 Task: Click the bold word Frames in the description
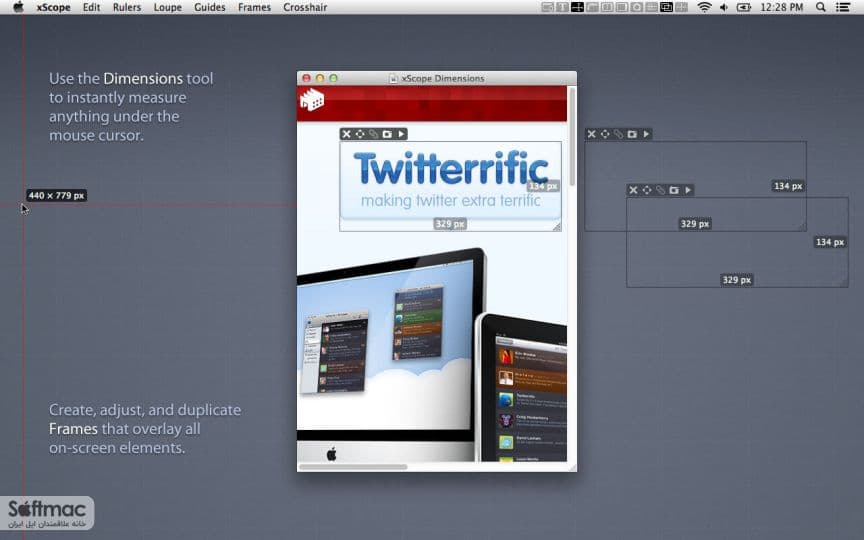tap(73, 429)
